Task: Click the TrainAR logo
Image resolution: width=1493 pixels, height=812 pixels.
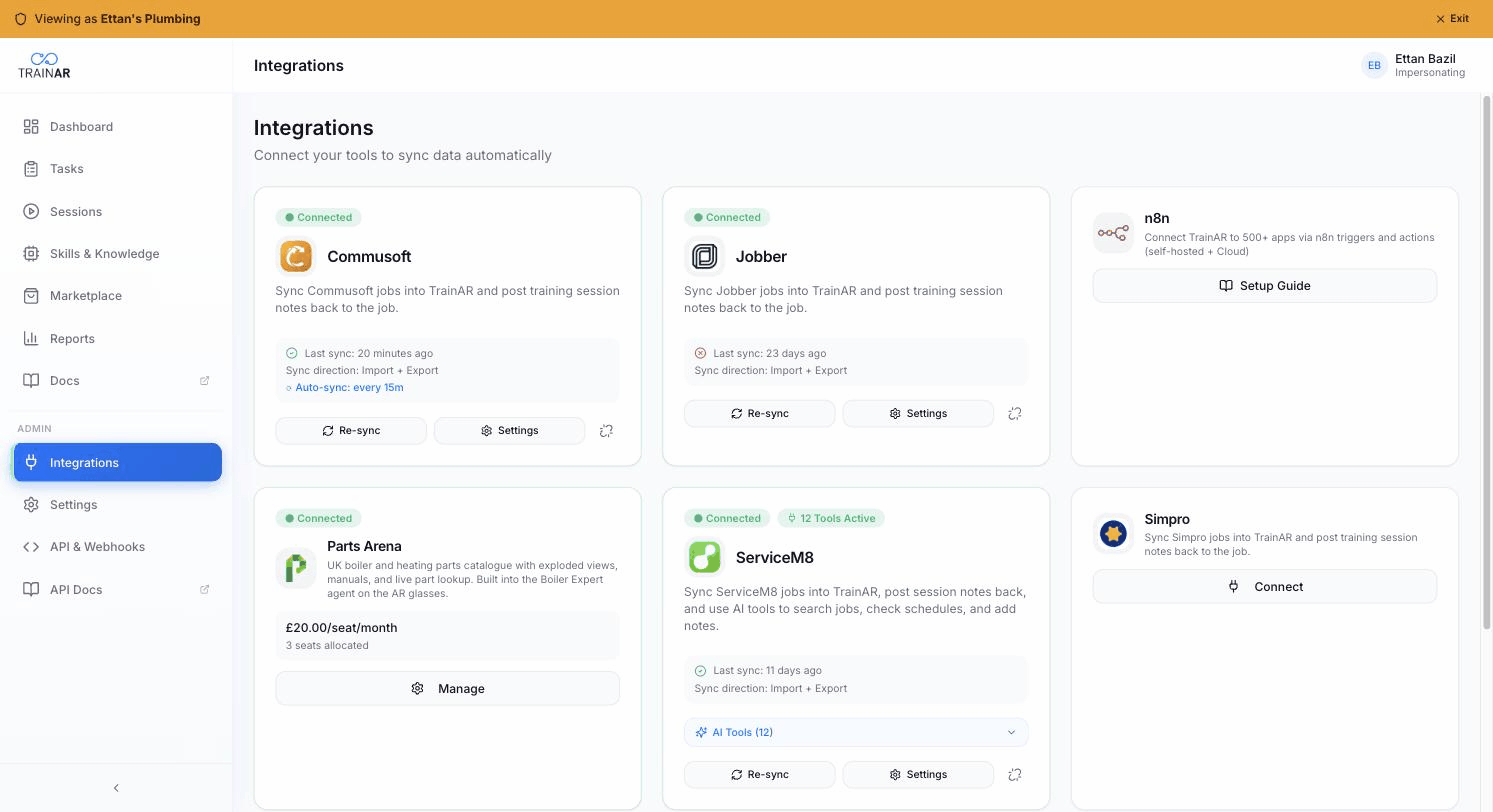Action: pos(44,65)
